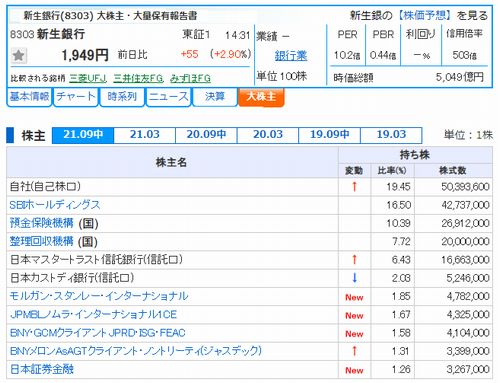This screenshot has width=500, height=383.
Task: Click the 比率(%) column header
Action: [392, 171]
